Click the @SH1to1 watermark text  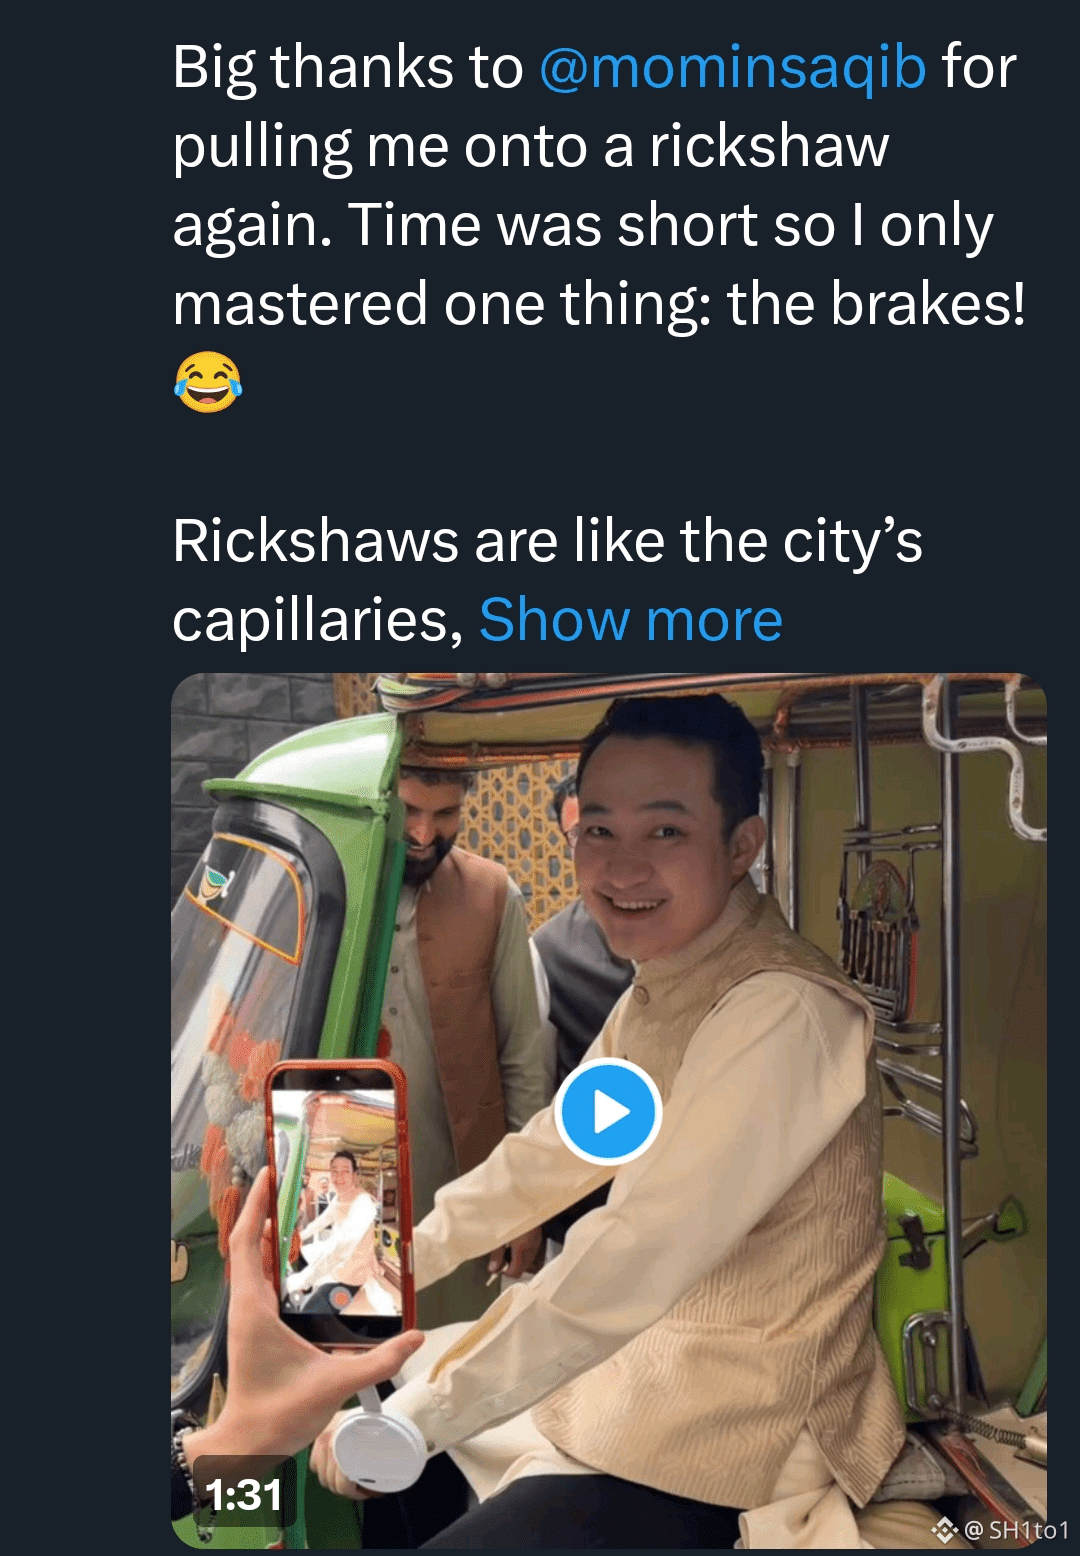coord(1017,1530)
